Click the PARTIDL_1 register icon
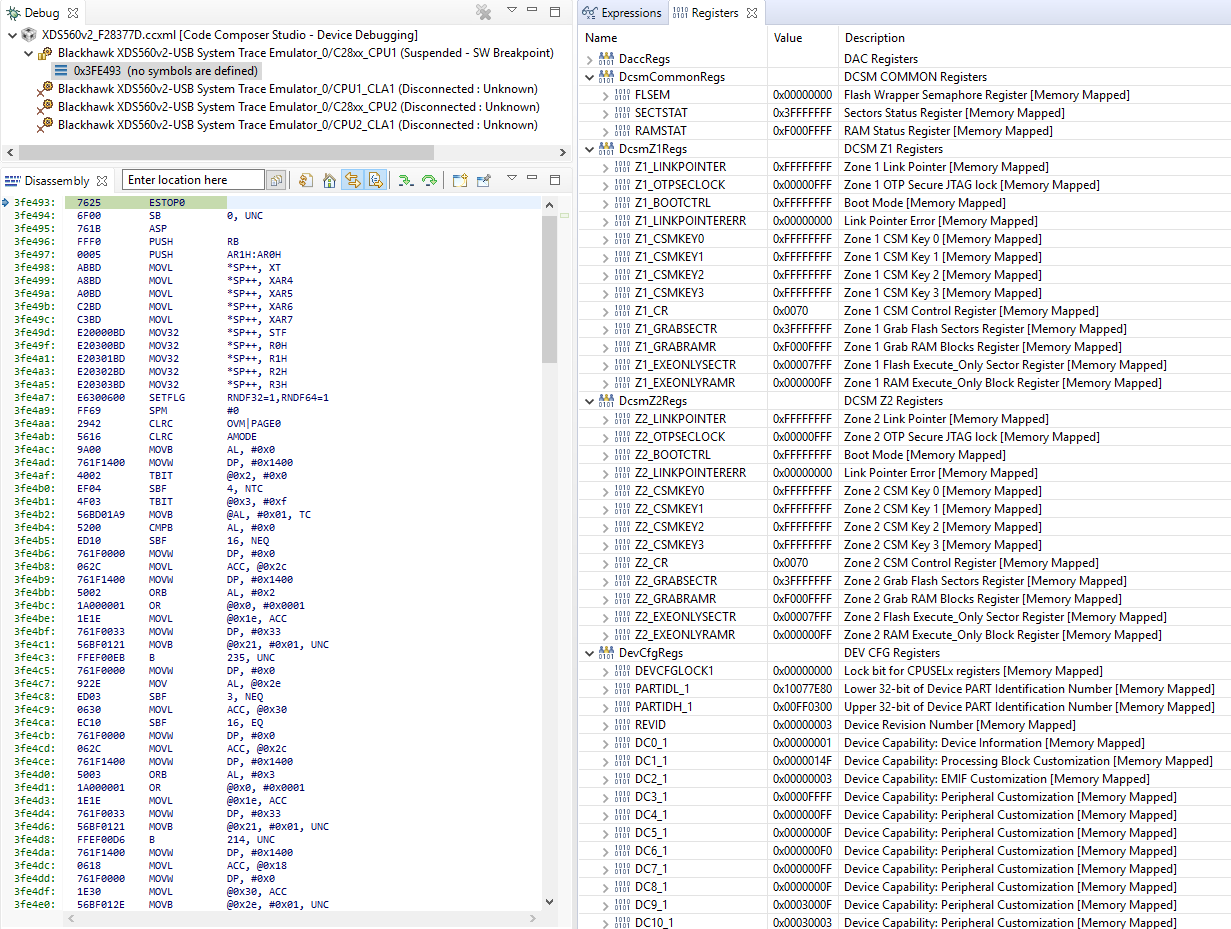This screenshot has height=929, width=1231. pyautogui.click(x=622, y=689)
